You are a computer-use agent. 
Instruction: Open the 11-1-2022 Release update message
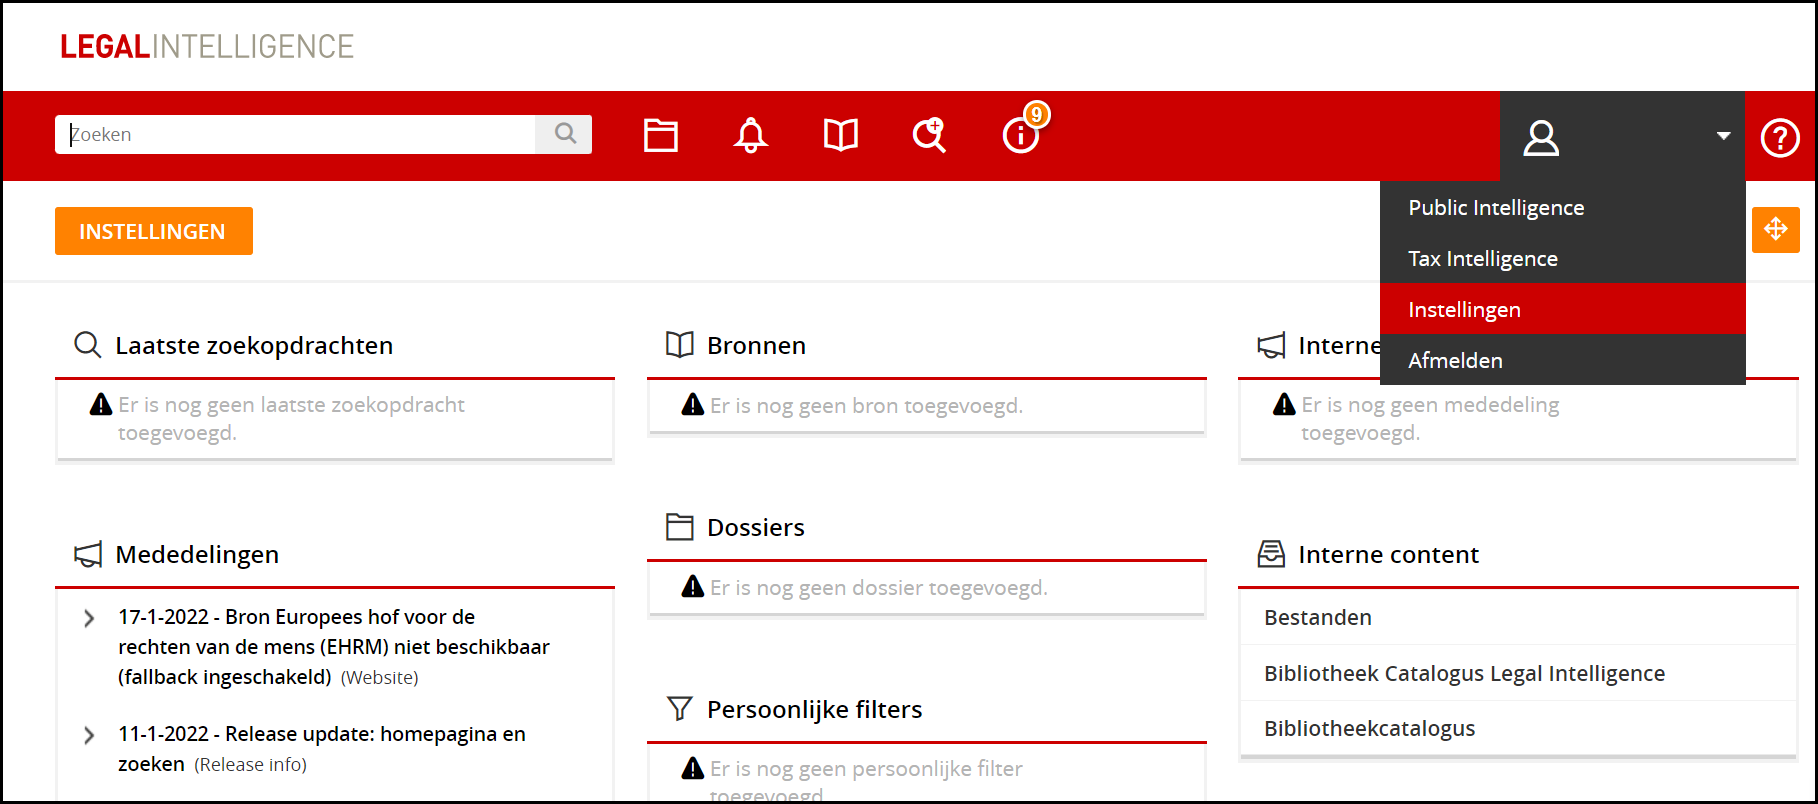click(322, 748)
